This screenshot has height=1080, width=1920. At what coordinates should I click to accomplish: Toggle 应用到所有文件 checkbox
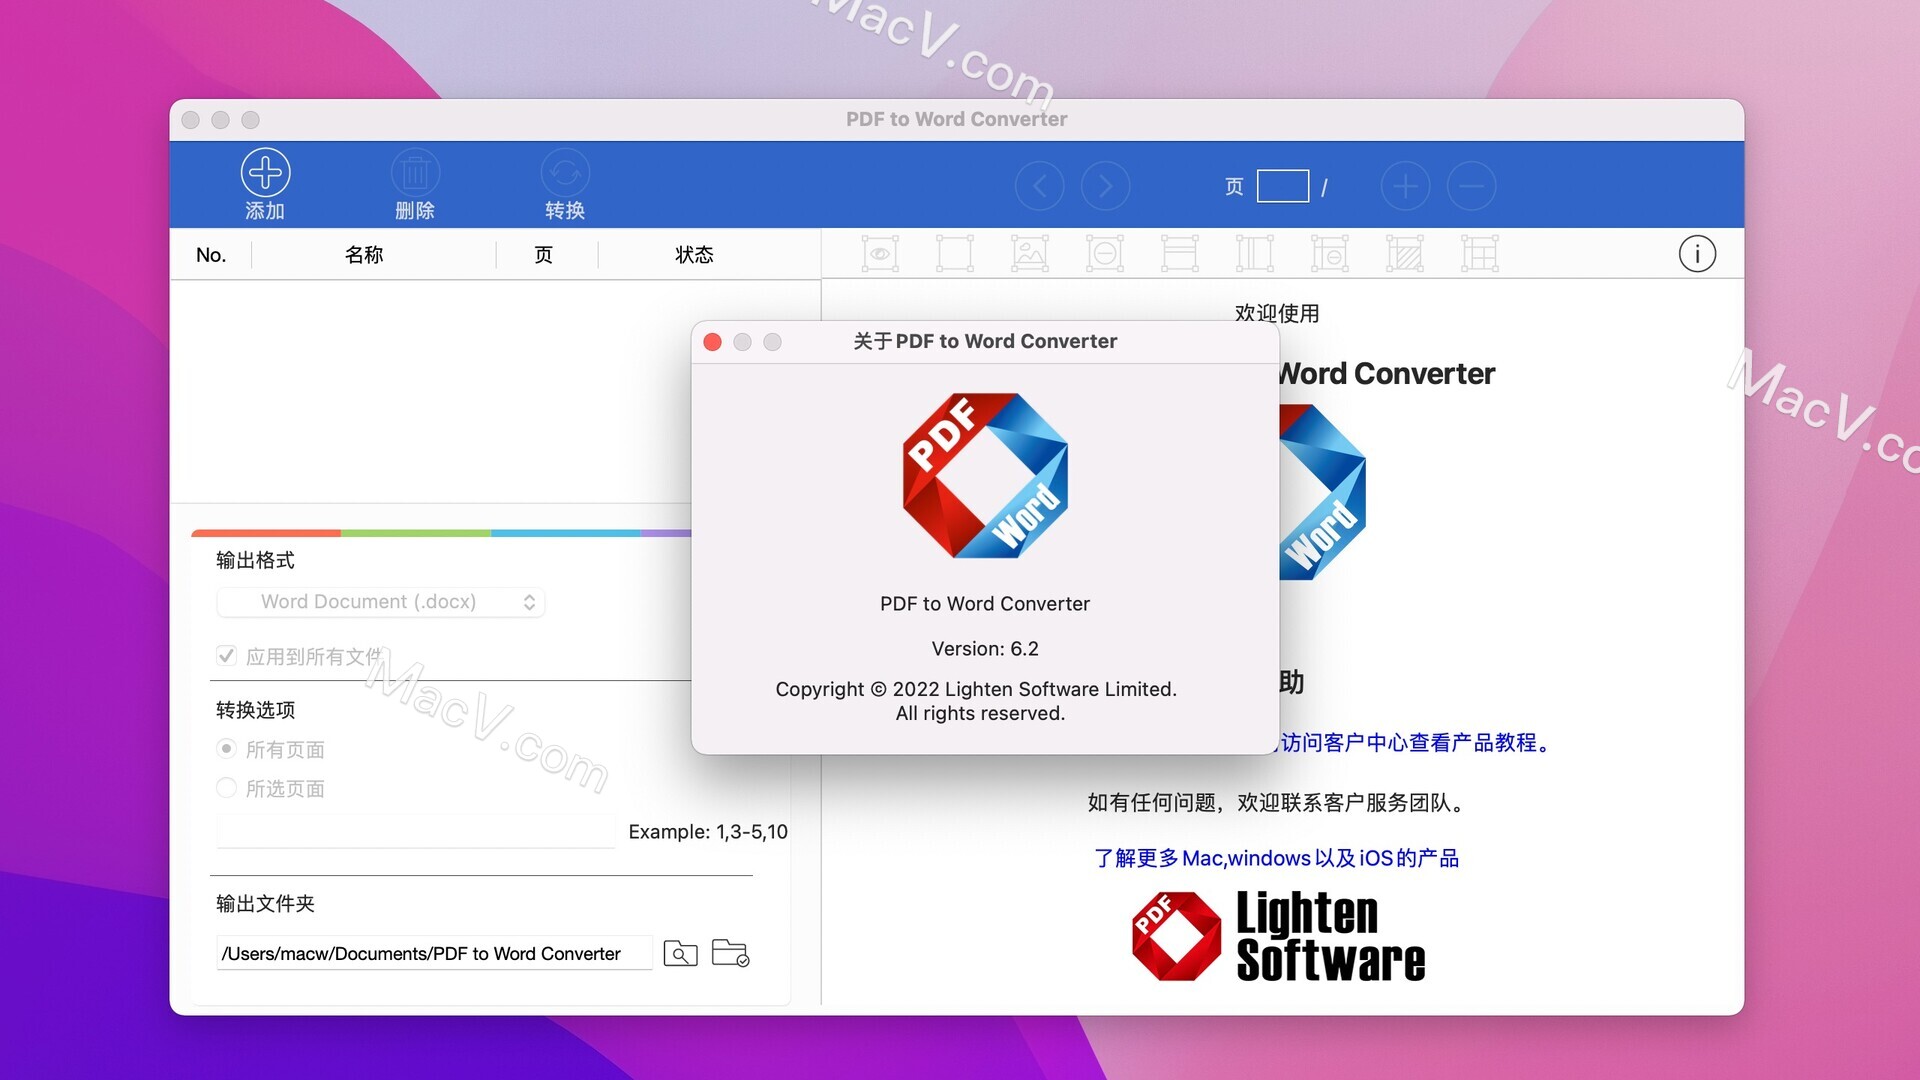point(227,656)
